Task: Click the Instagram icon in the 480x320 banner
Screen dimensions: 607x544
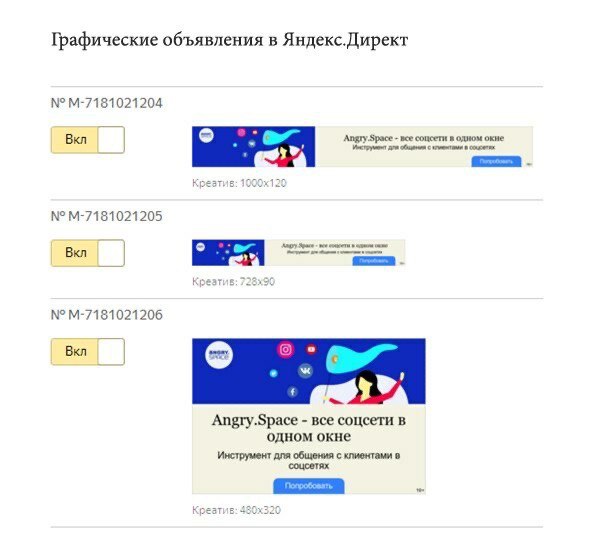Action: [x=286, y=350]
